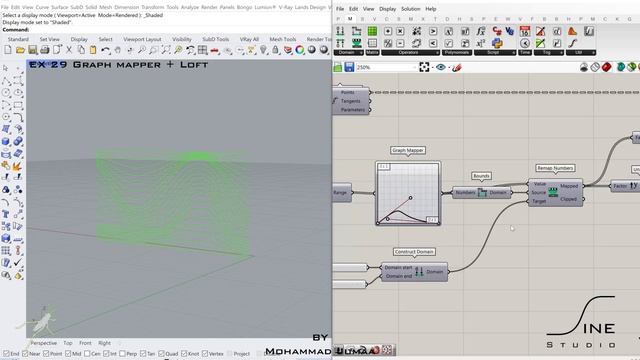Expand the Domain panel dropdown
The image size is (640, 360).
(x=361, y=53)
